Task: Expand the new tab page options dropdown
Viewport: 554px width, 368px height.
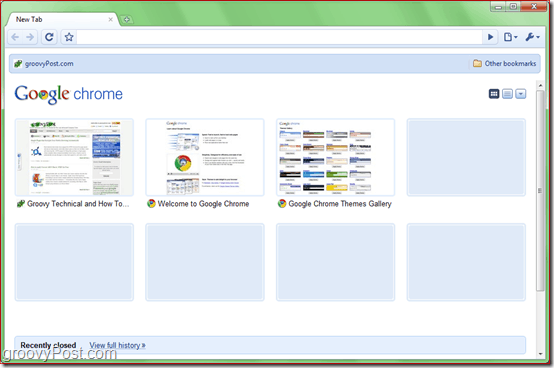Action: click(x=520, y=94)
